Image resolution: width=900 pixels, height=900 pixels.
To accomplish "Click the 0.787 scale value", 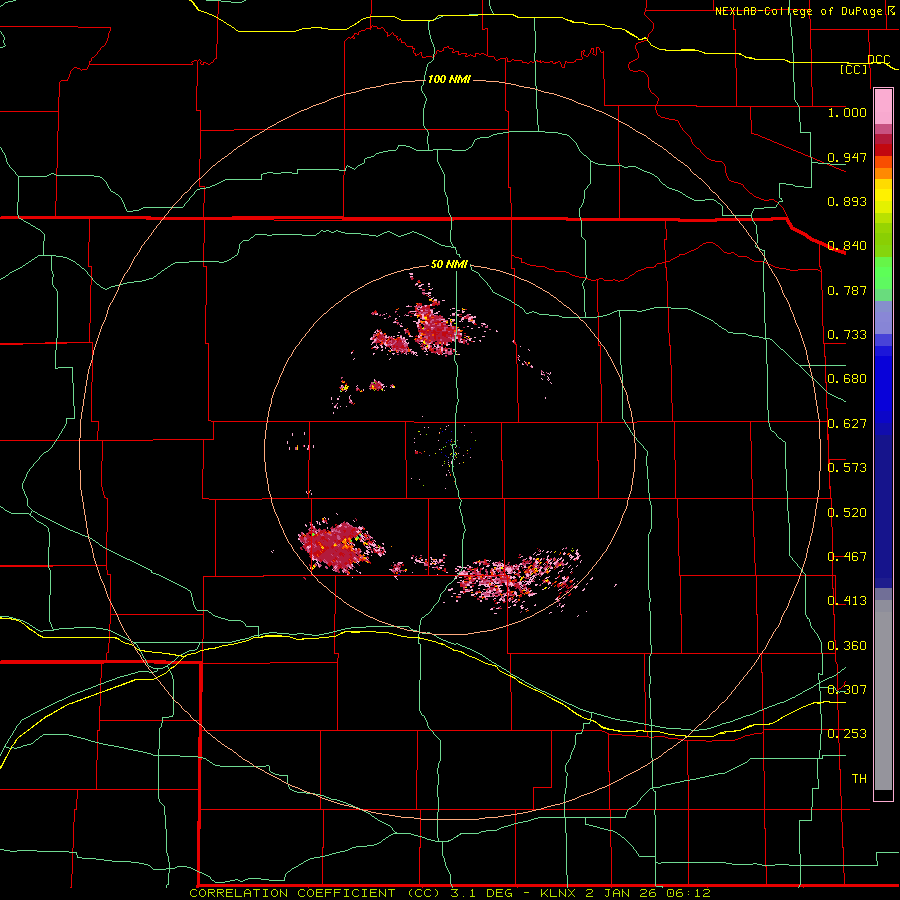I will 847,290.
